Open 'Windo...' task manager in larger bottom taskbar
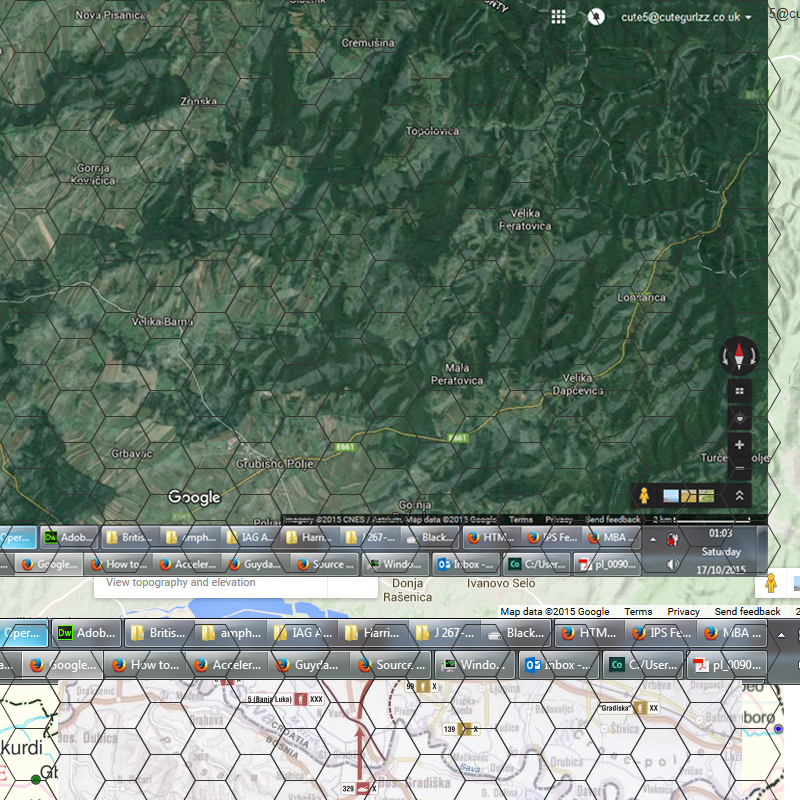 click(473, 665)
